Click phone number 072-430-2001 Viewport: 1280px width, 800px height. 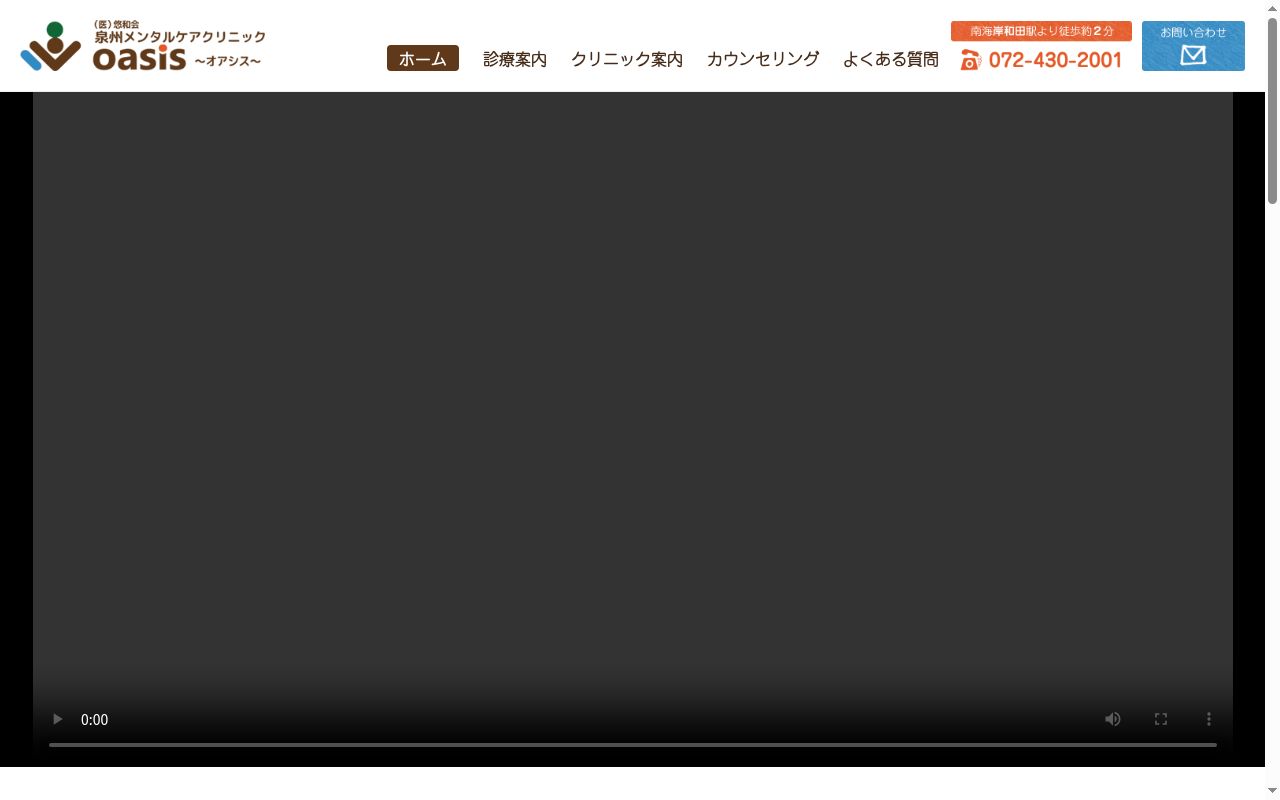click(1041, 60)
